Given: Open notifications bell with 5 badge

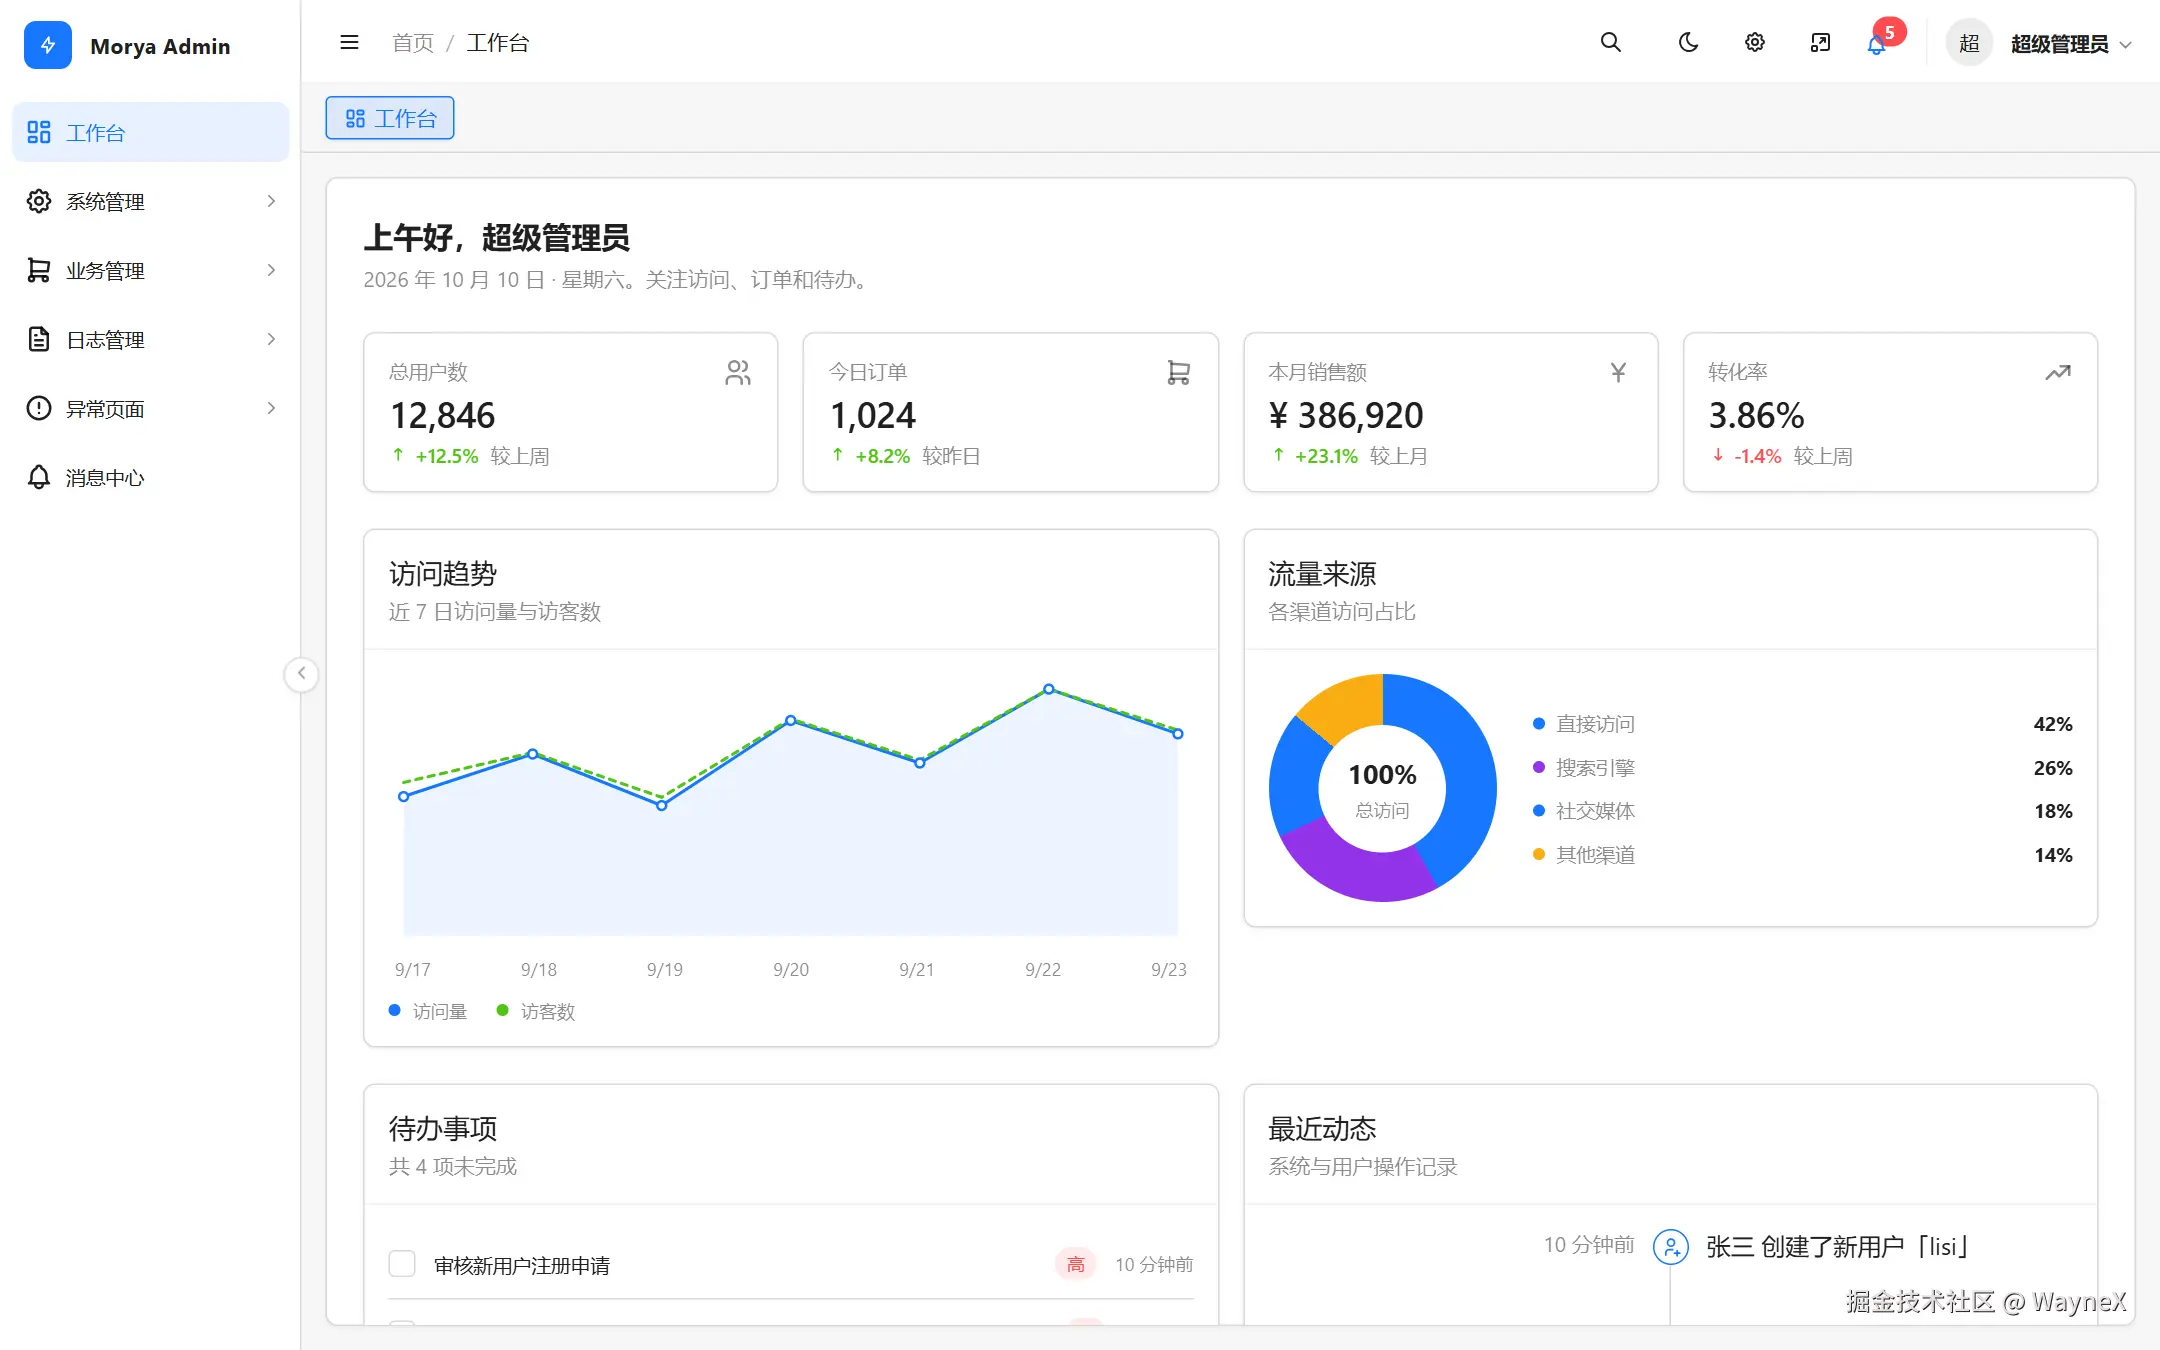Looking at the screenshot, I should (1877, 44).
